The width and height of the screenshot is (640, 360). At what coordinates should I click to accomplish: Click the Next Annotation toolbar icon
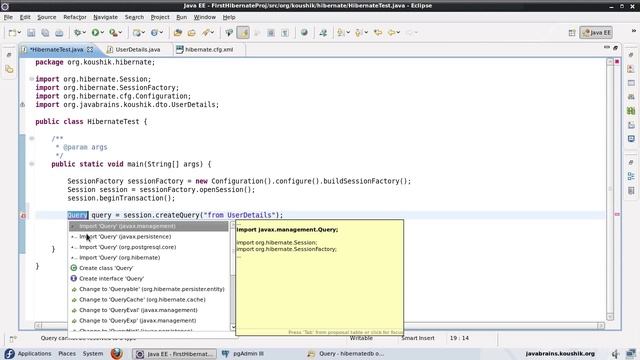340,33
